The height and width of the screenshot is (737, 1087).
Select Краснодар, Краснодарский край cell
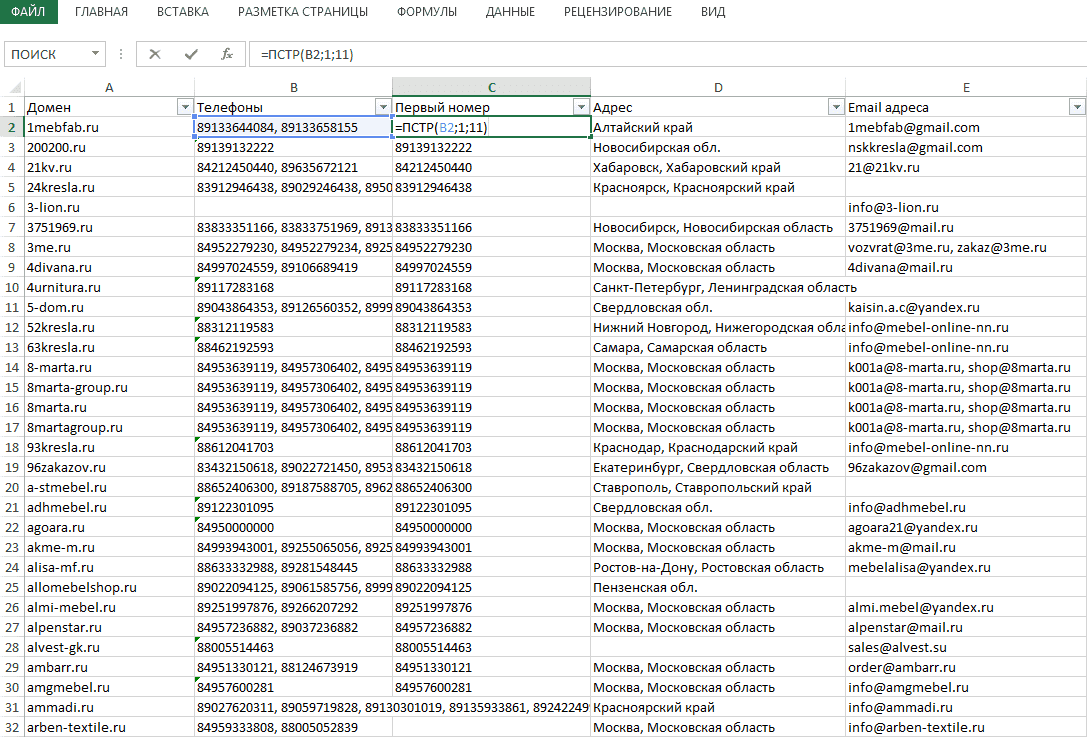pos(718,447)
